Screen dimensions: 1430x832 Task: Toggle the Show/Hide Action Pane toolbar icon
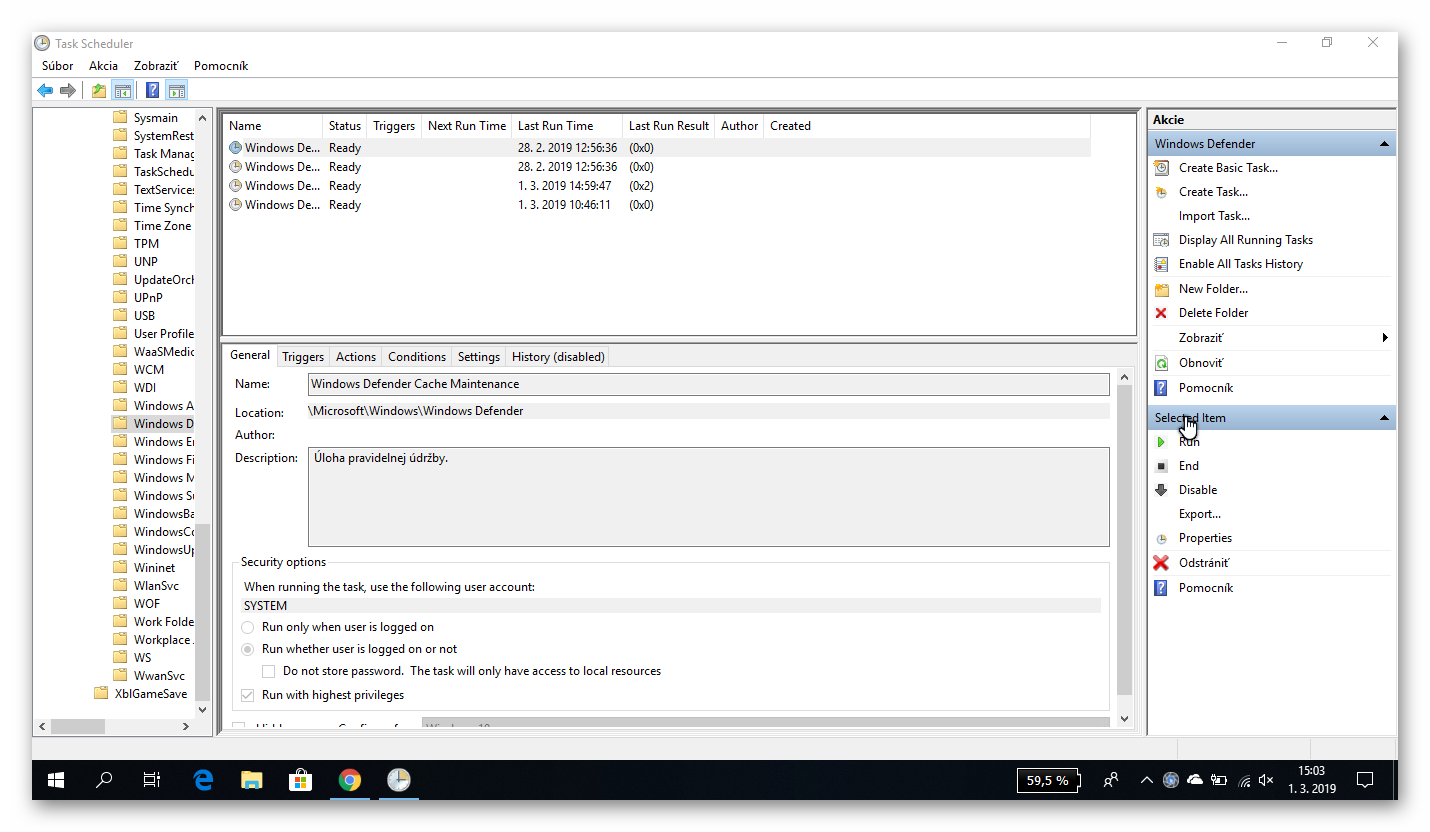point(177,91)
